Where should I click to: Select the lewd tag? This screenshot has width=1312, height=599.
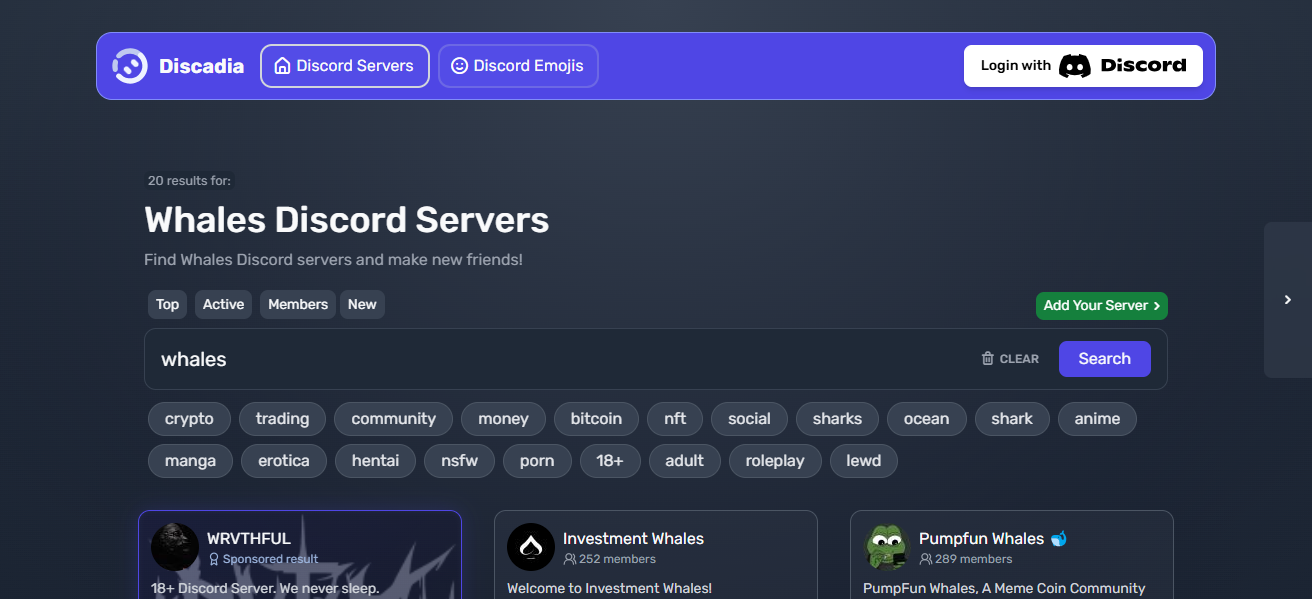pyautogui.click(x=864, y=461)
